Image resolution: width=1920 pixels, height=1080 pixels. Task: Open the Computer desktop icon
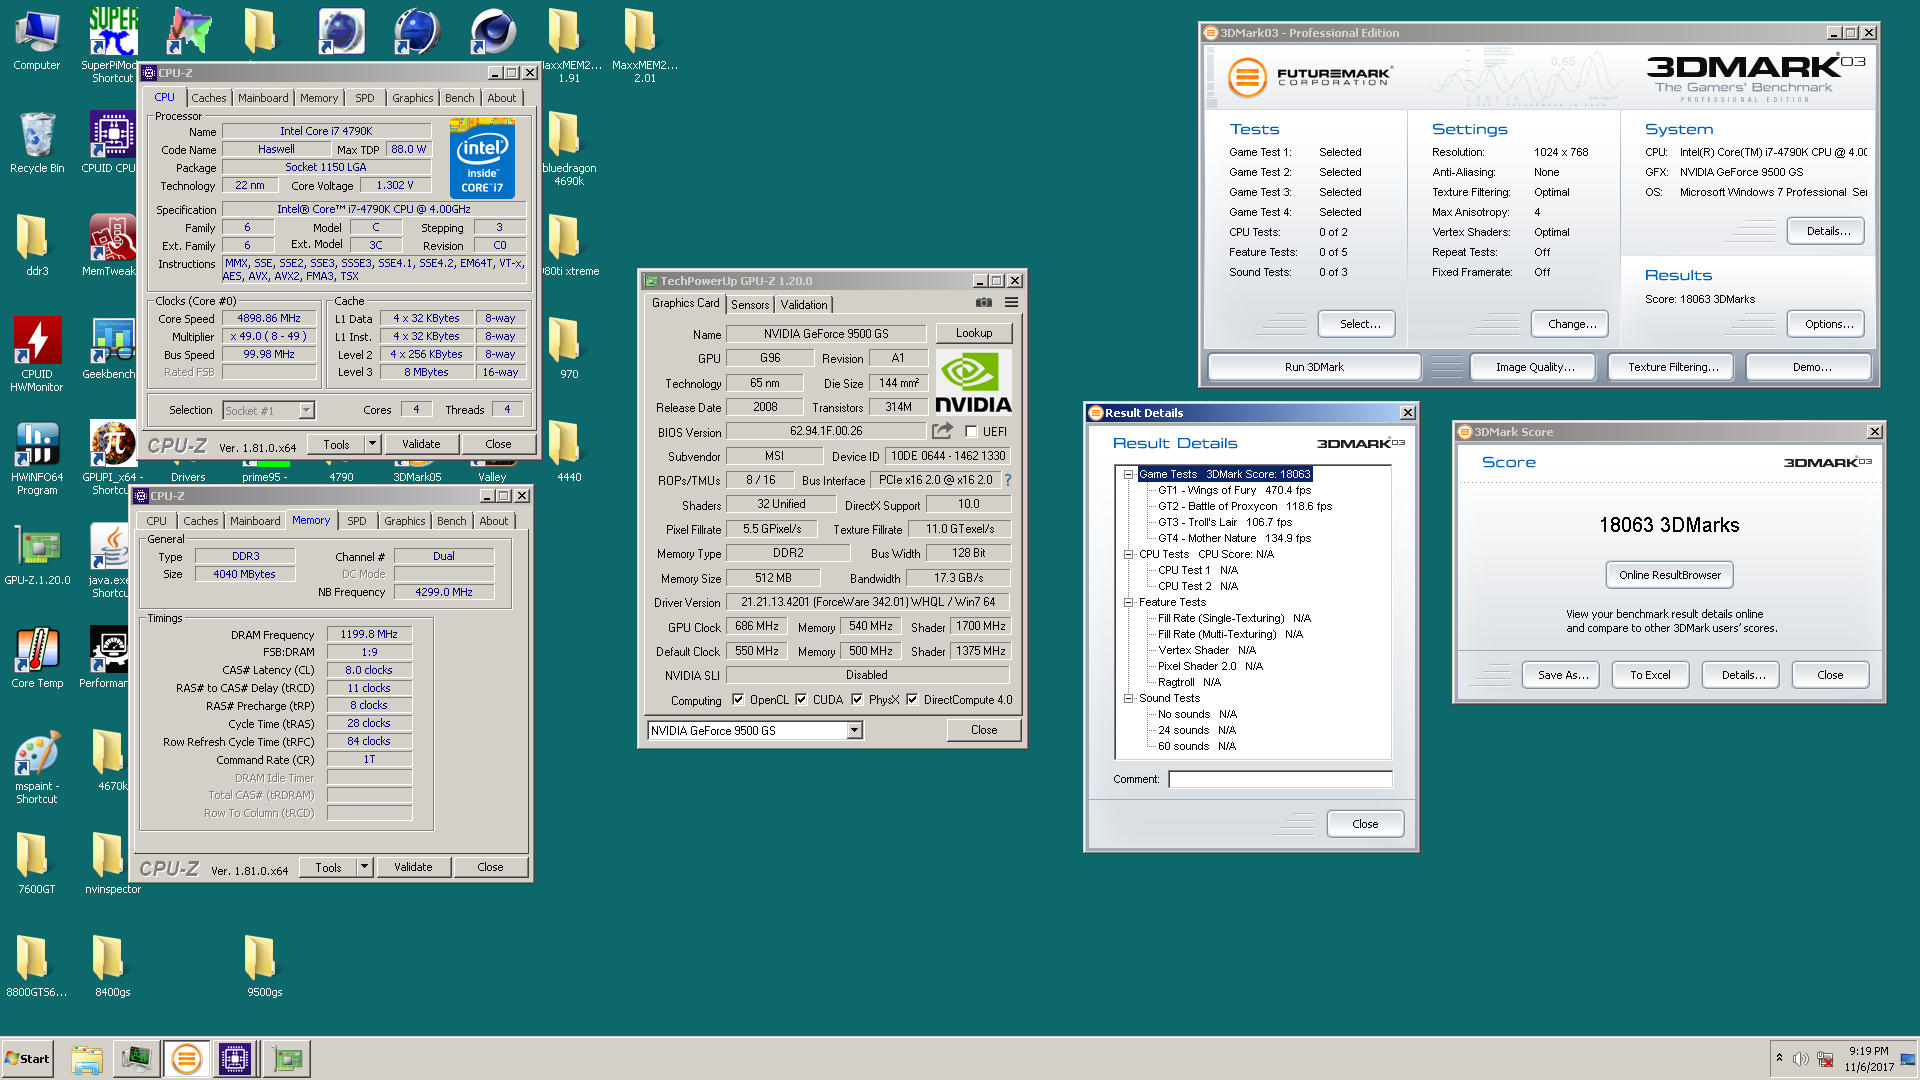[37, 41]
